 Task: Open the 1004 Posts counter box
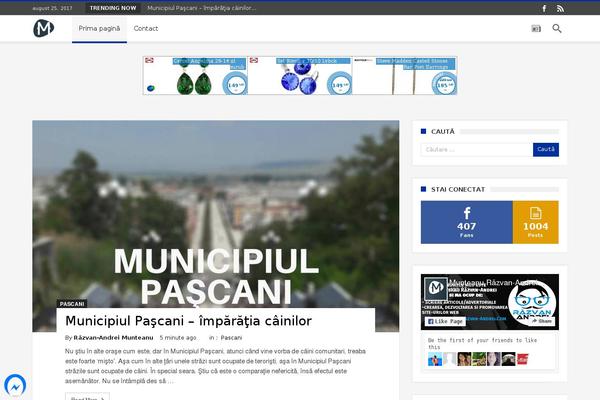(x=535, y=222)
